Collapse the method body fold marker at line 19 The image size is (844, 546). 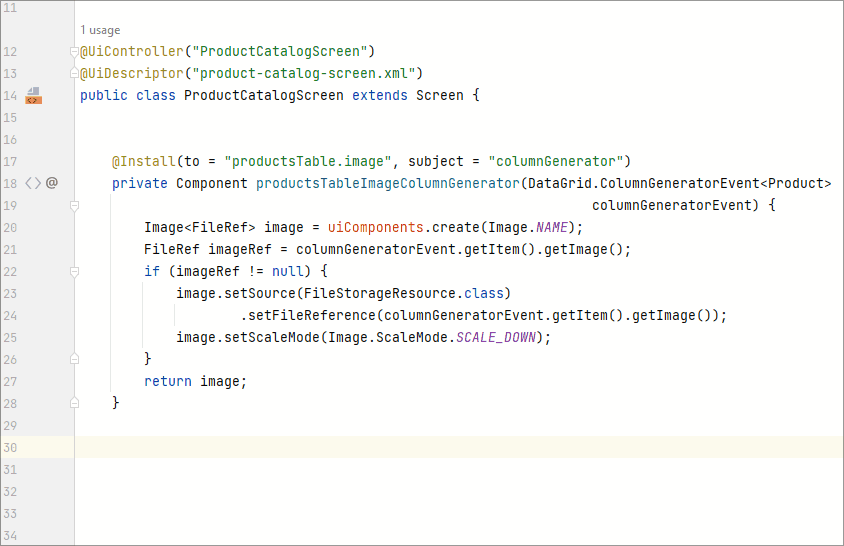tap(75, 206)
